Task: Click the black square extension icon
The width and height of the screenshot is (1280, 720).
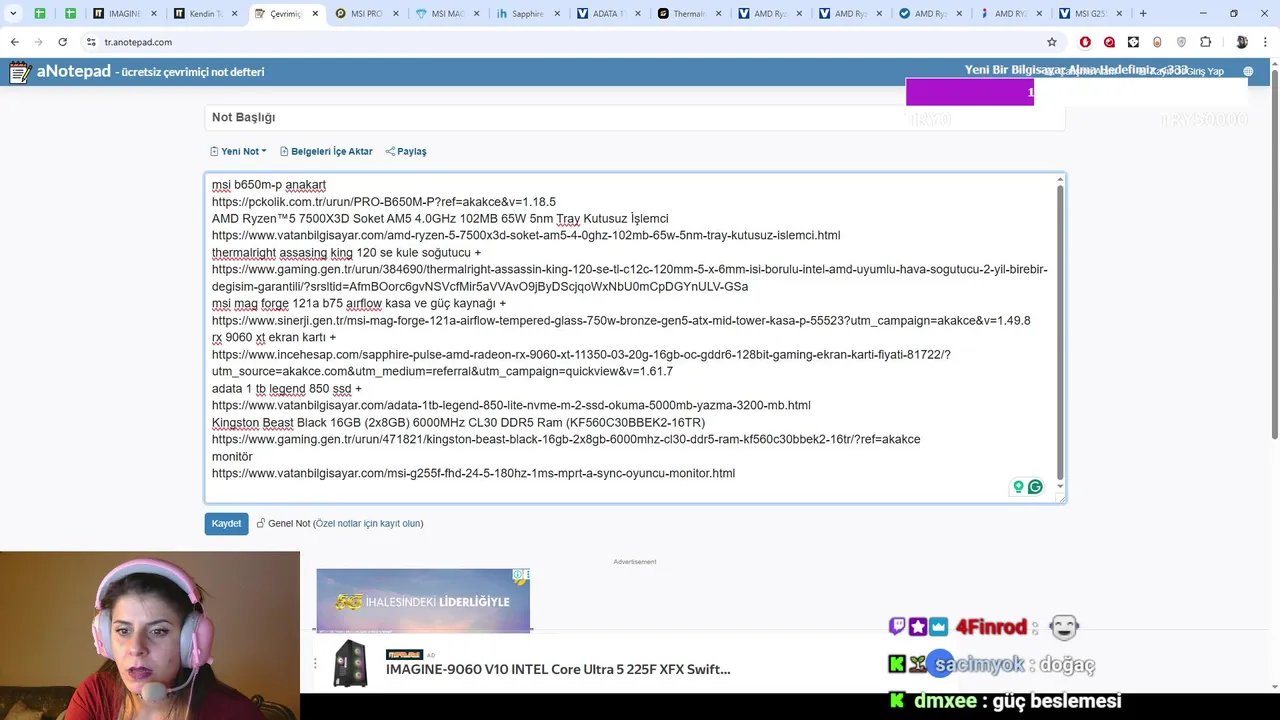Action: [1133, 42]
